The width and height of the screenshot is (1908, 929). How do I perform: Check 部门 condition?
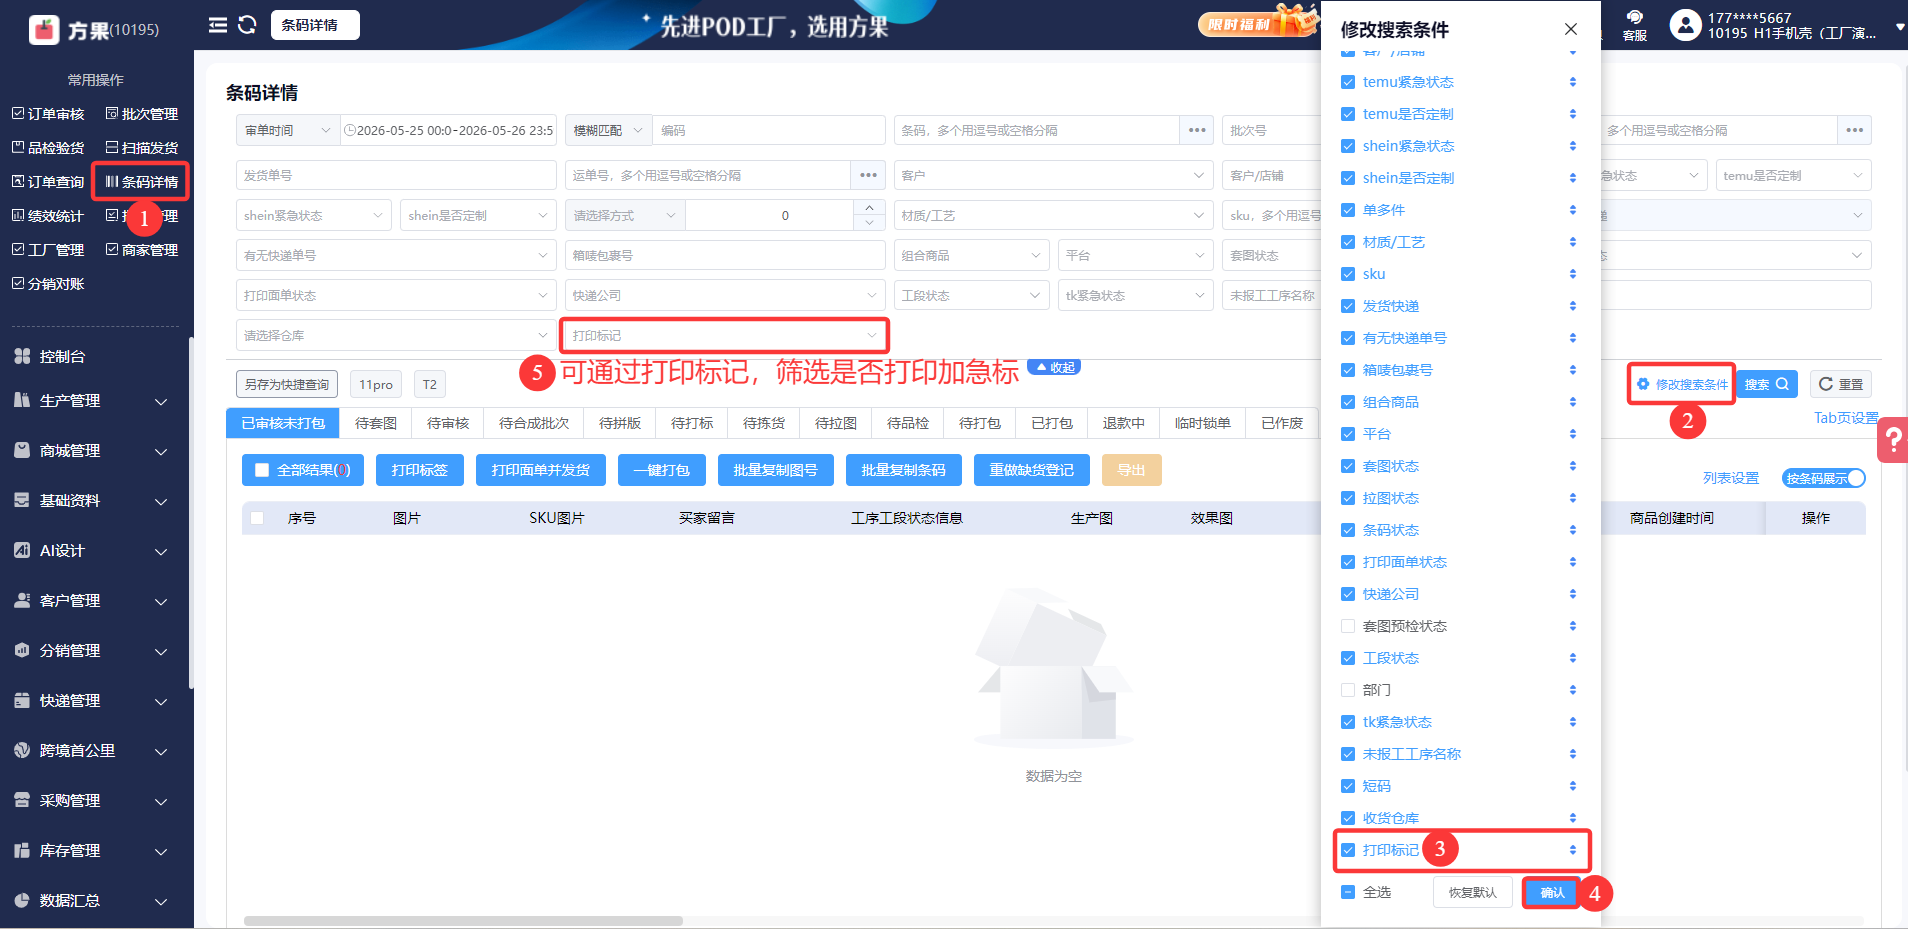pyautogui.click(x=1348, y=690)
